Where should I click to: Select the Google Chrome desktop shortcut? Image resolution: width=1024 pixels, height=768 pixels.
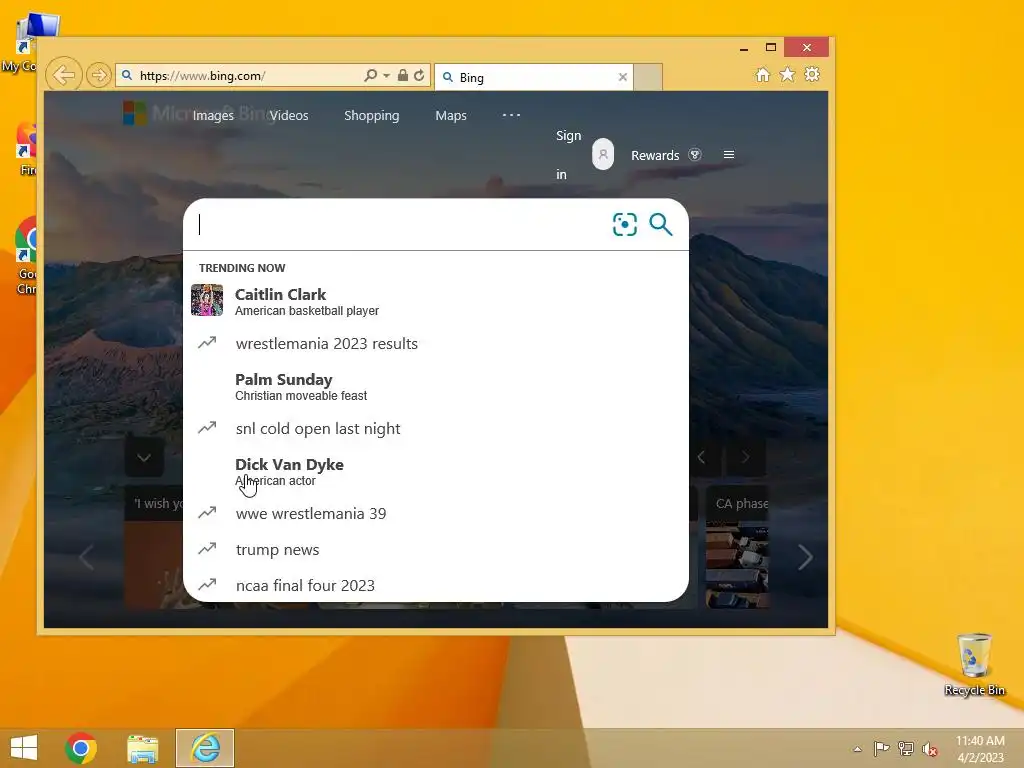click(x=26, y=255)
